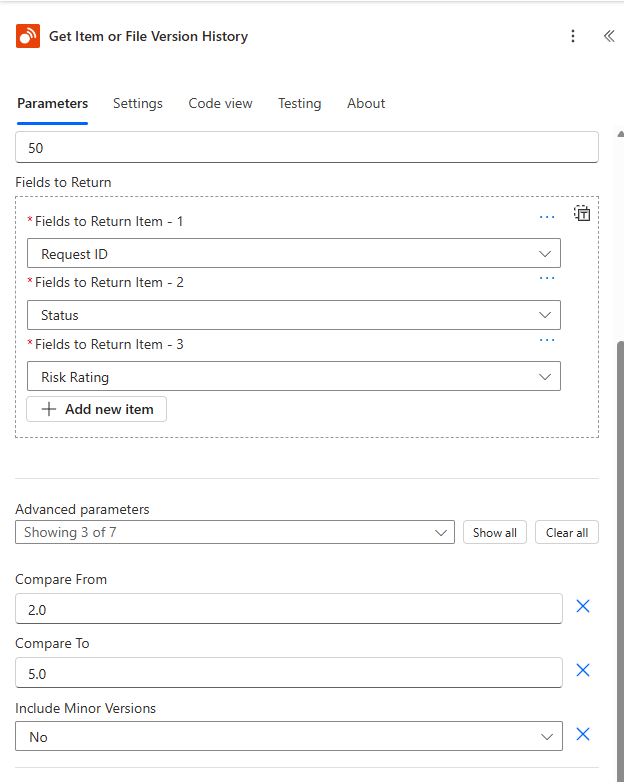Expand the Request ID field dropdown

[x=294, y=253]
